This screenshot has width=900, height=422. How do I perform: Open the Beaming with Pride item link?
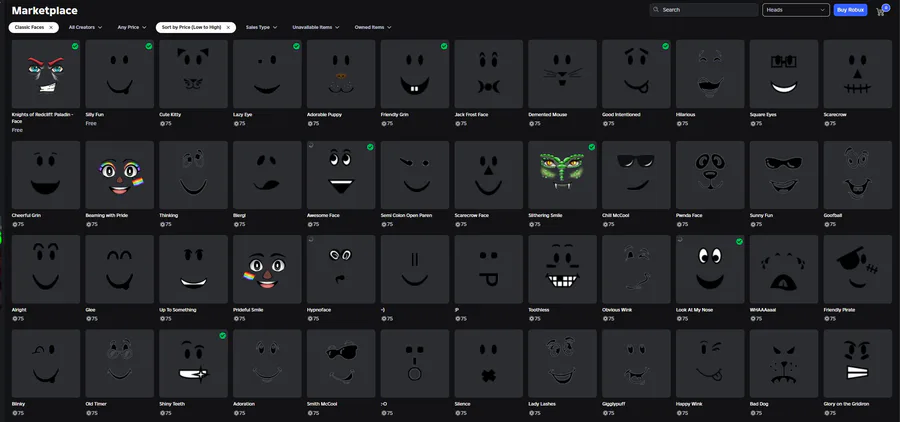pyautogui.click(x=107, y=215)
